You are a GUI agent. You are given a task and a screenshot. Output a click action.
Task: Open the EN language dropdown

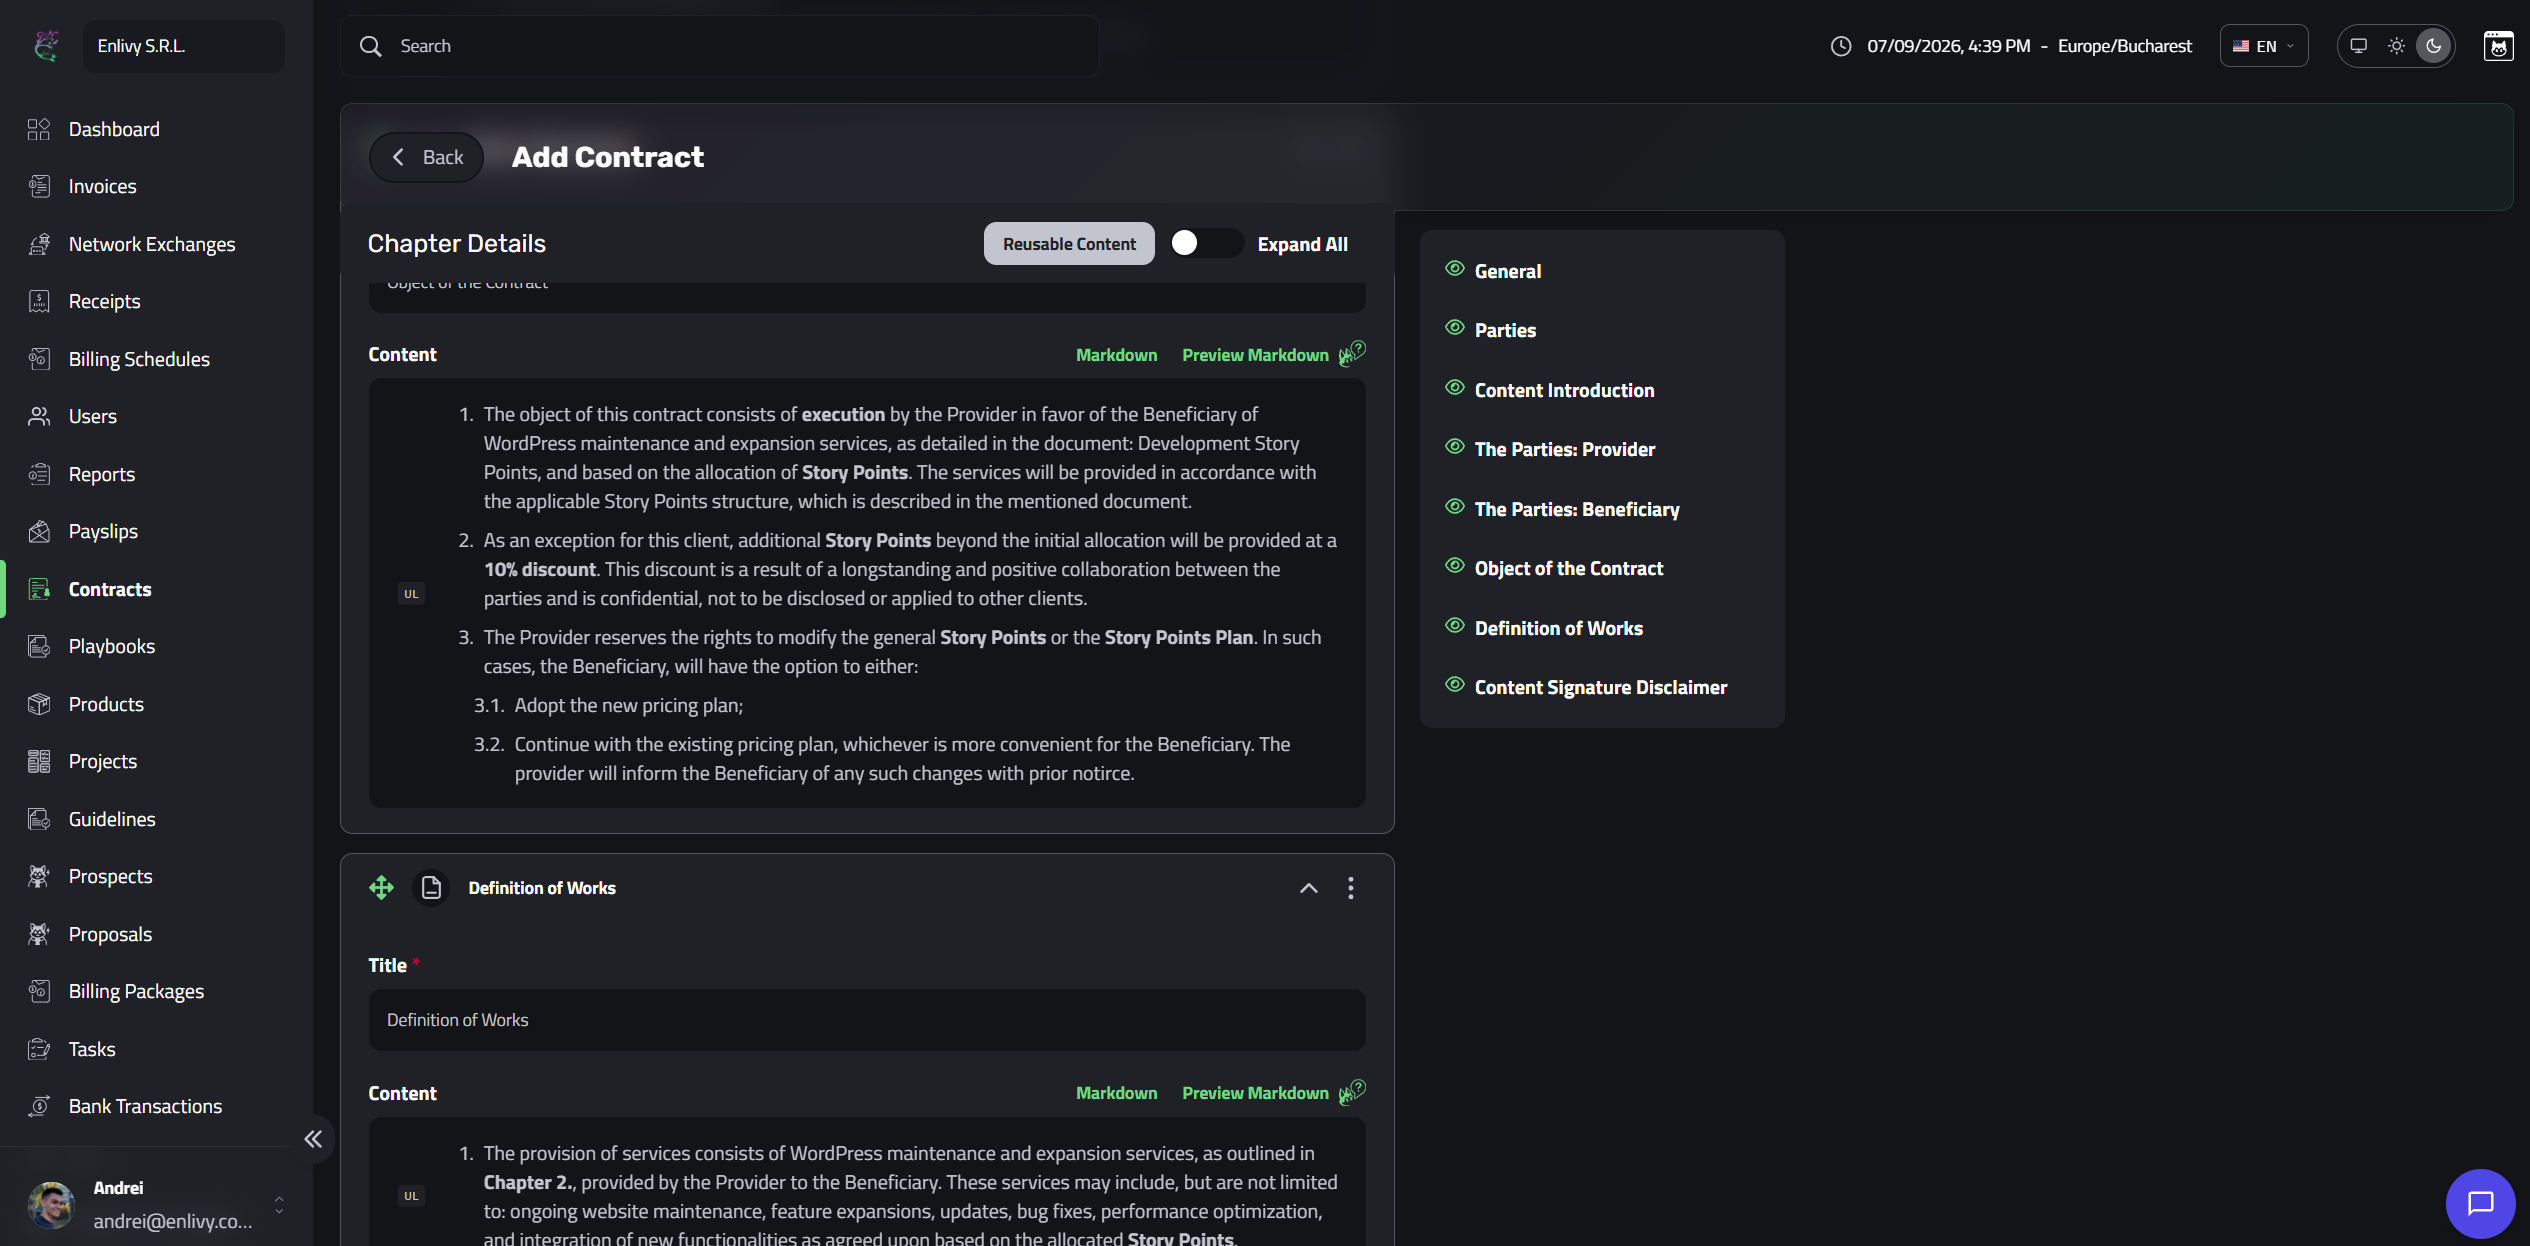pos(2263,46)
